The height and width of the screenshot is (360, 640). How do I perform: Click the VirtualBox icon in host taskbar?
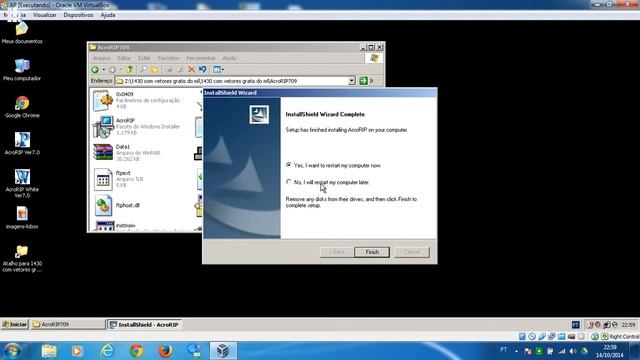(223, 351)
